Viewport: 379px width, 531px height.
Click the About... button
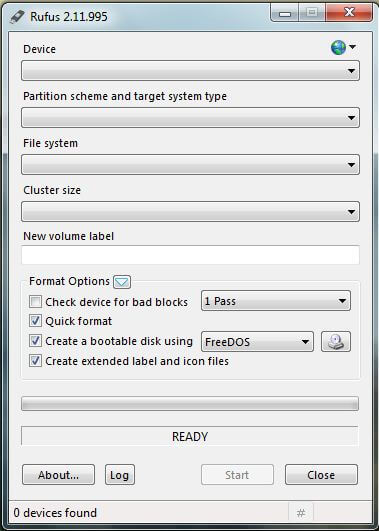(58, 475)
